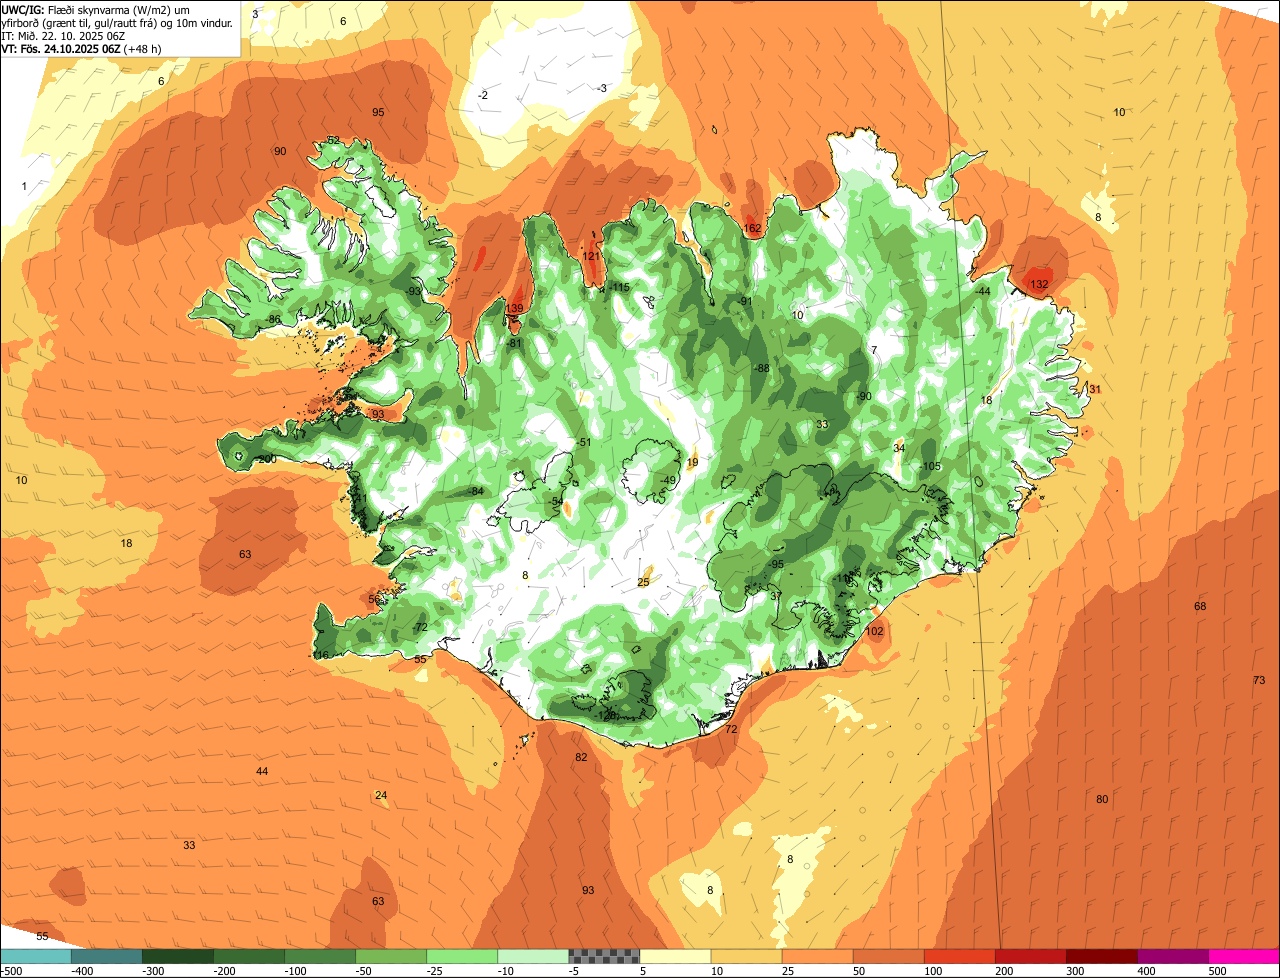Click the '19' value on the map
The image size is (1280, 978).
(x=692, y=462)
